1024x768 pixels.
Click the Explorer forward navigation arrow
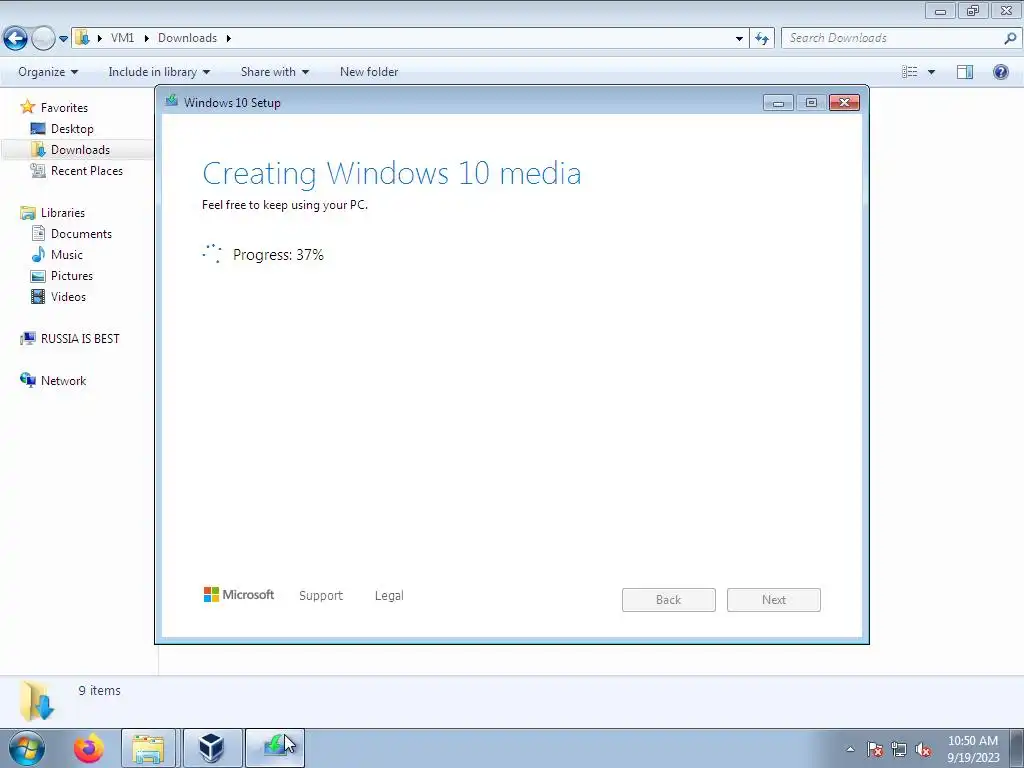[43, 39]
